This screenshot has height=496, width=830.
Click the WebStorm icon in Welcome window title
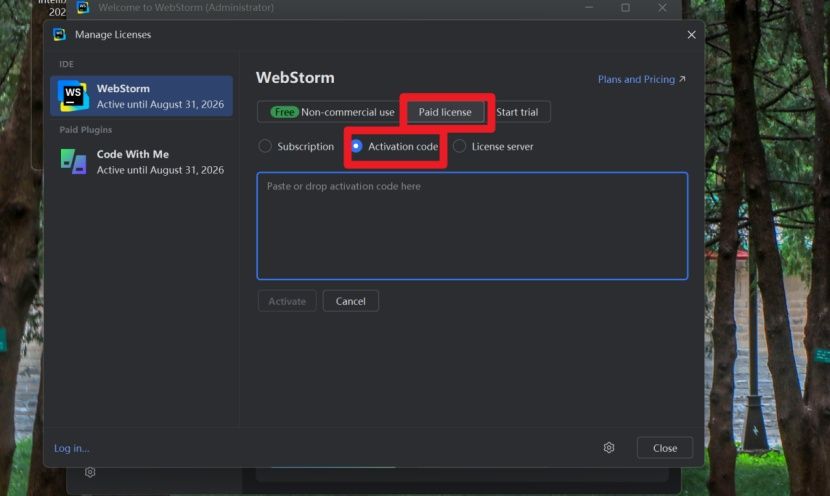click(83, 7)
